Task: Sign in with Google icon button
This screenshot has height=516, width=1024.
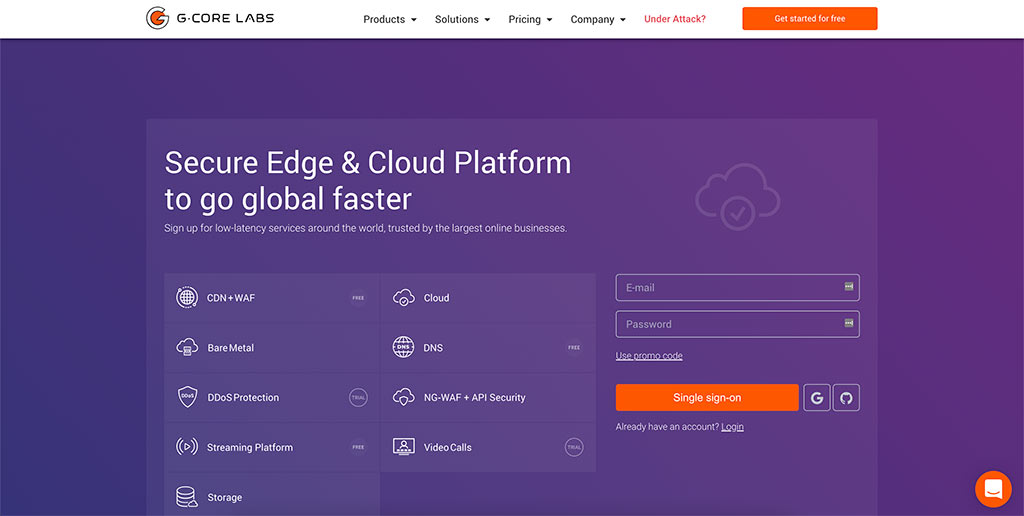Action: (x=817, y=398)
